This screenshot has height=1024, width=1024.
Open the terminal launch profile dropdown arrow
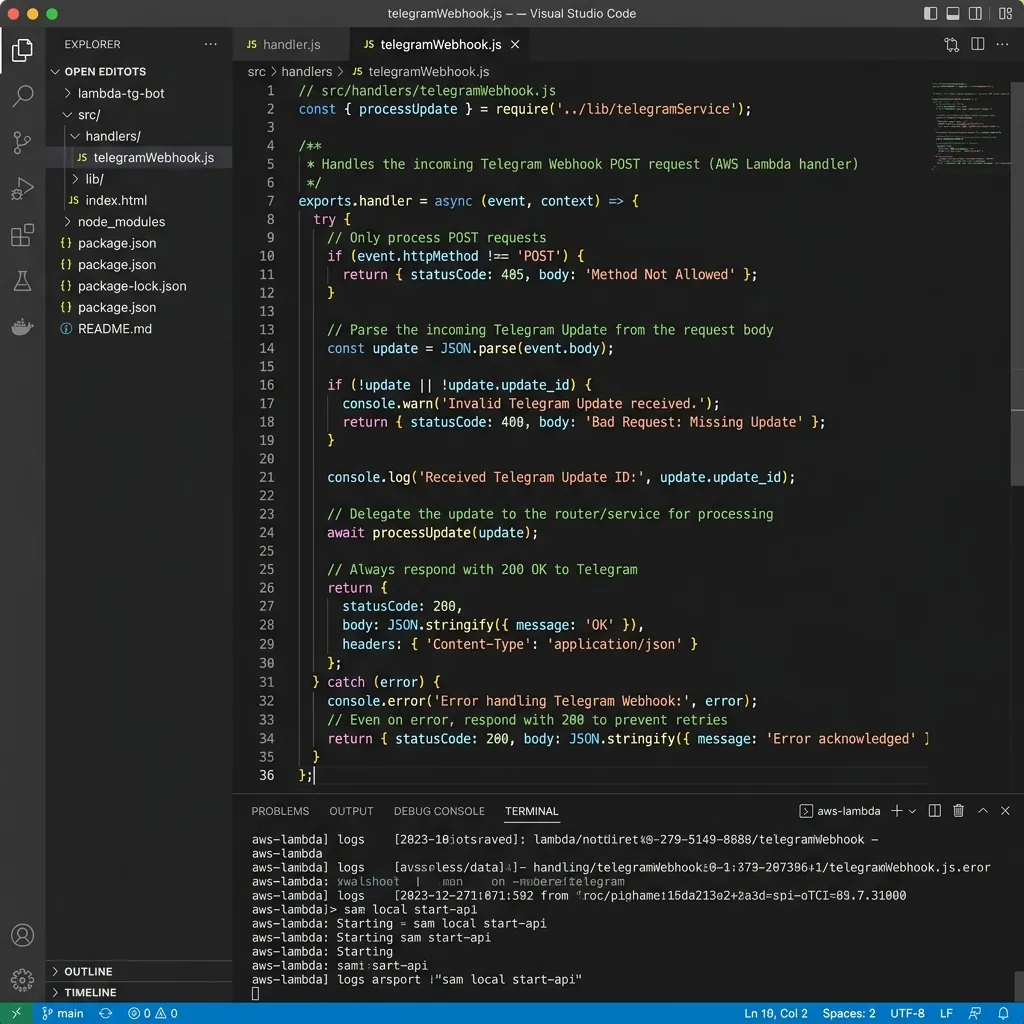pyautogui.click(x=912, y=811)
